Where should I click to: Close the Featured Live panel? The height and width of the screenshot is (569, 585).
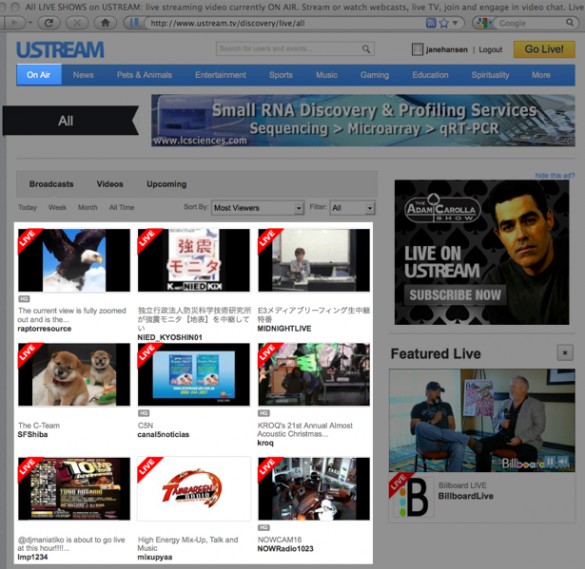point(565,353)
